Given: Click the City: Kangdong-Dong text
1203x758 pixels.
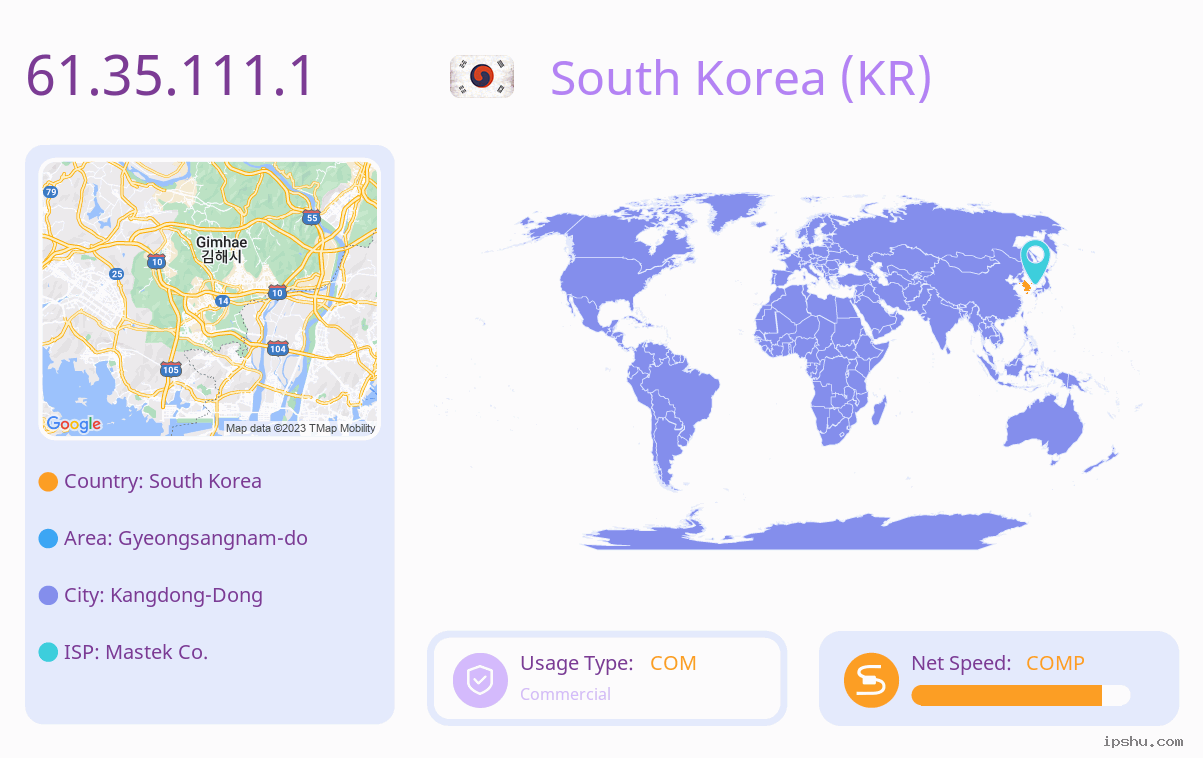Looking at the screenshot, I should [x=163, y=595].
